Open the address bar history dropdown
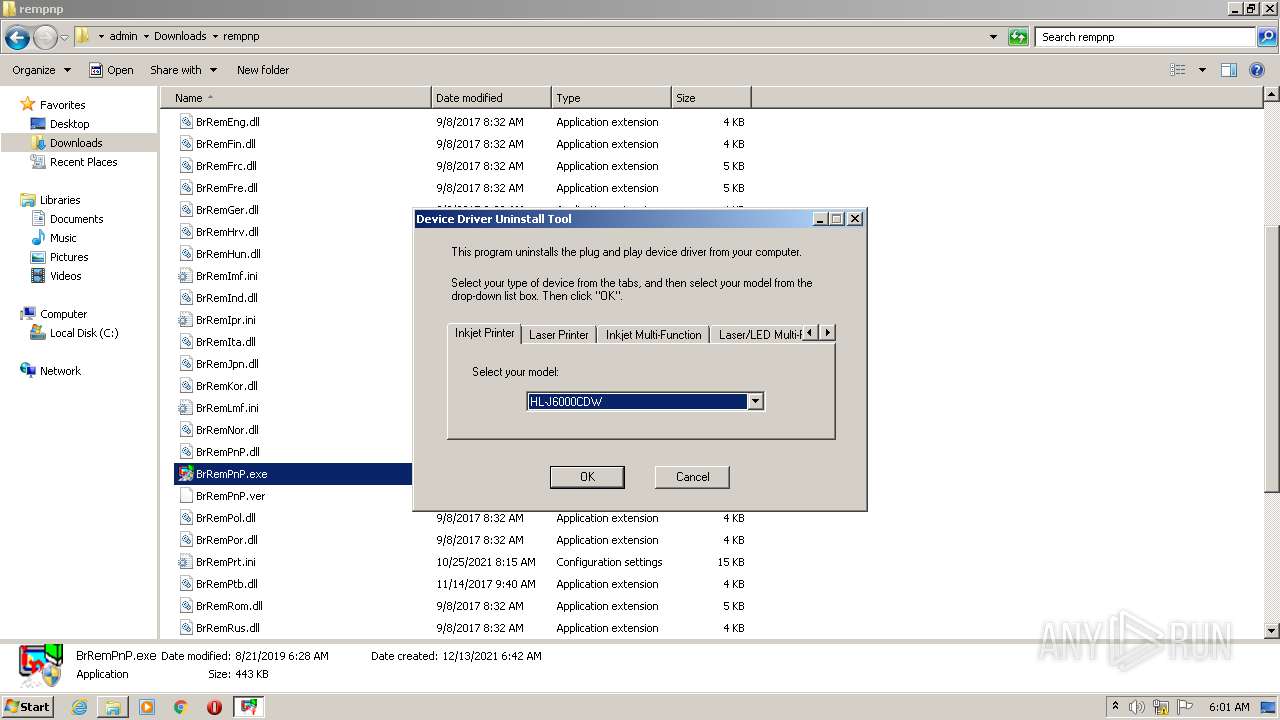 [993, 37]
